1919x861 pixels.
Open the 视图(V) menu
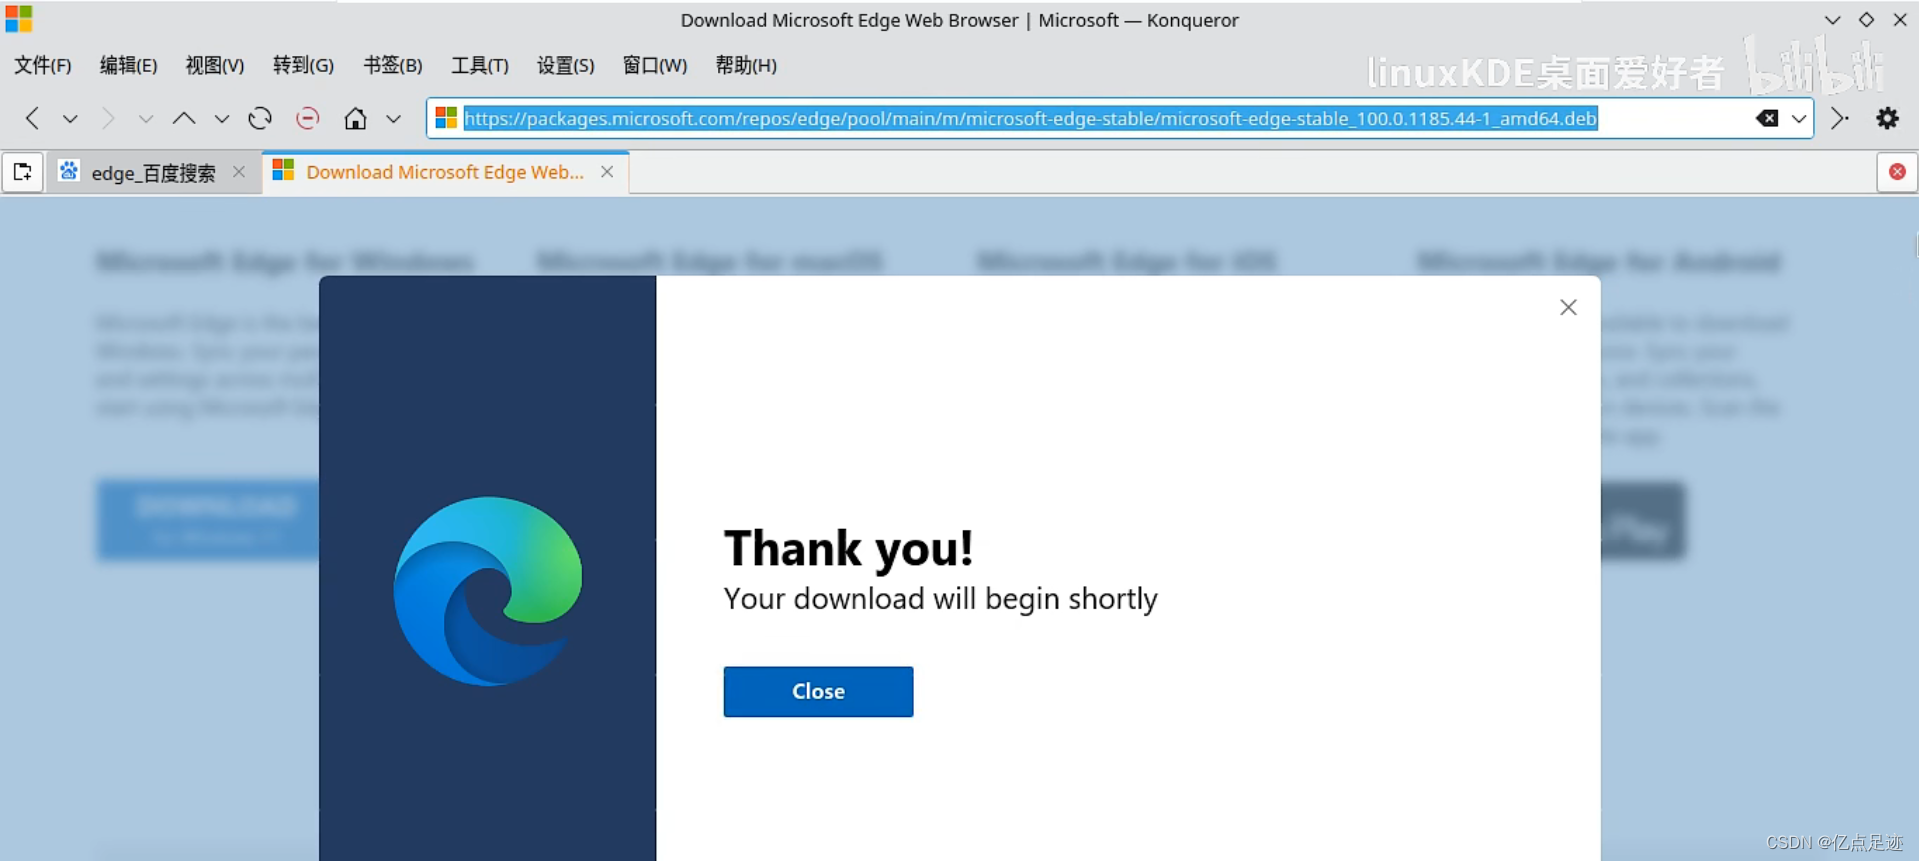[215, 65]
